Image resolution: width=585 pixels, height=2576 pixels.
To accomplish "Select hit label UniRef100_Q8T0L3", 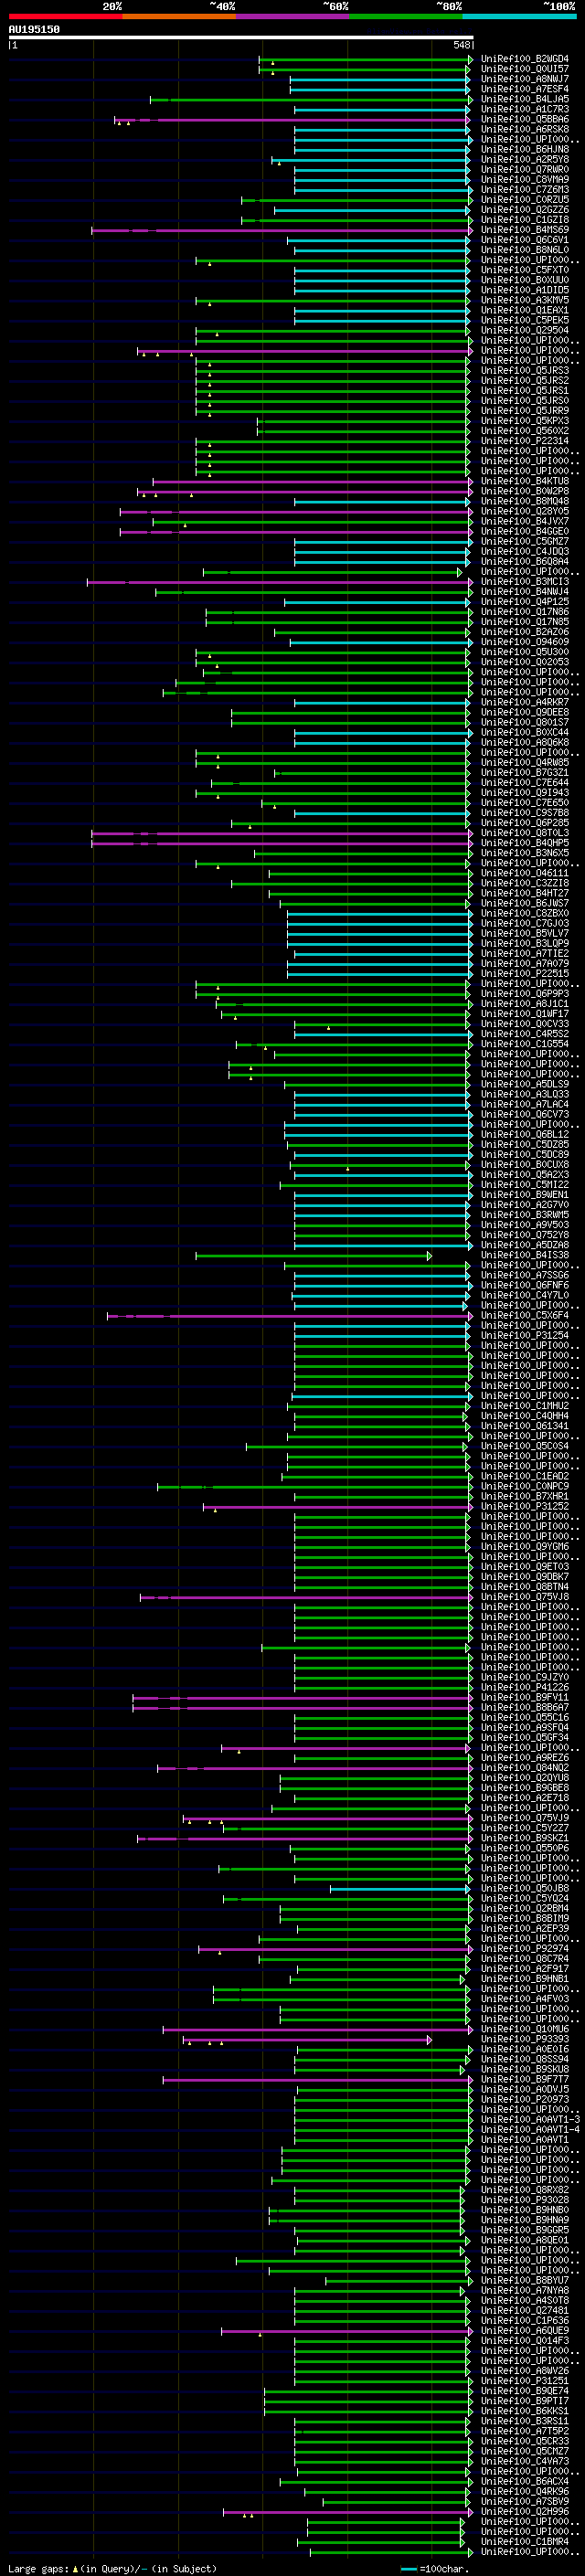I will (525, 833).
